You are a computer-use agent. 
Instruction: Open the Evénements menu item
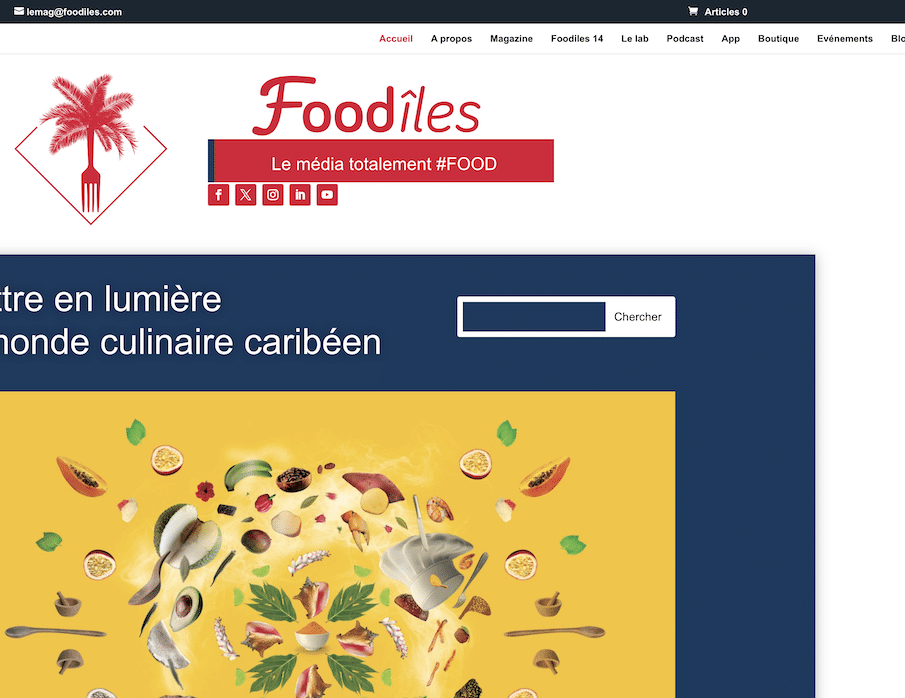coord(844,39)
